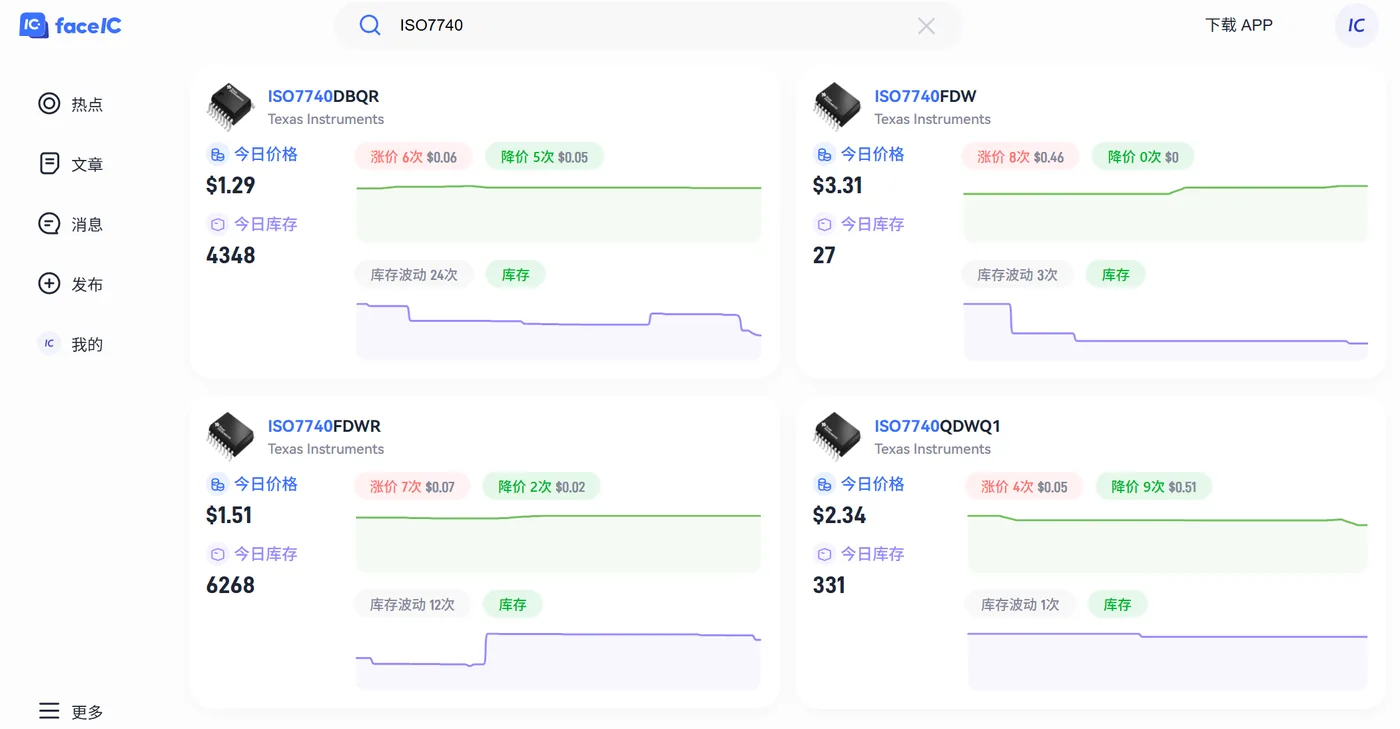The height and width of the screenshot is (729, 1400).
Task: Click the 今日价格 icon for ISO7740FDWR
Action: 217,484
